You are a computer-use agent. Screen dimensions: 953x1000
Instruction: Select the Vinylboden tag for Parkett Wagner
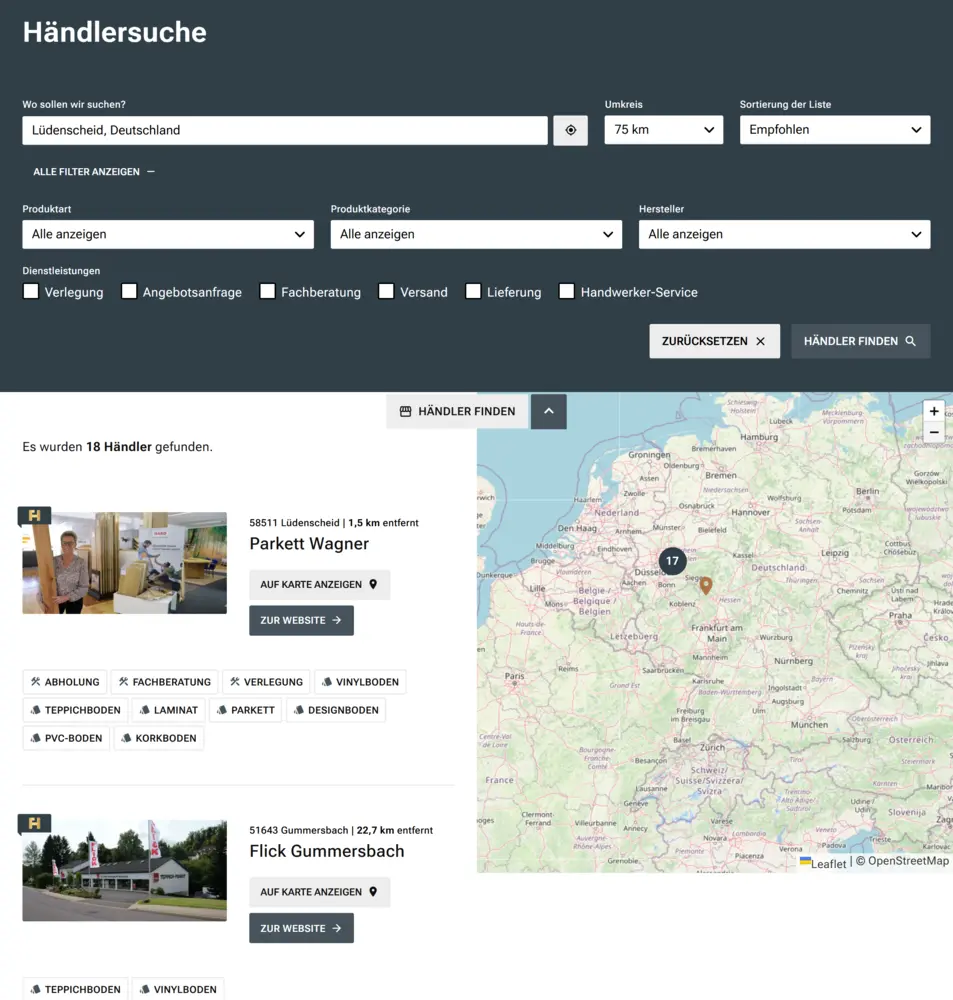pos(360,682)
